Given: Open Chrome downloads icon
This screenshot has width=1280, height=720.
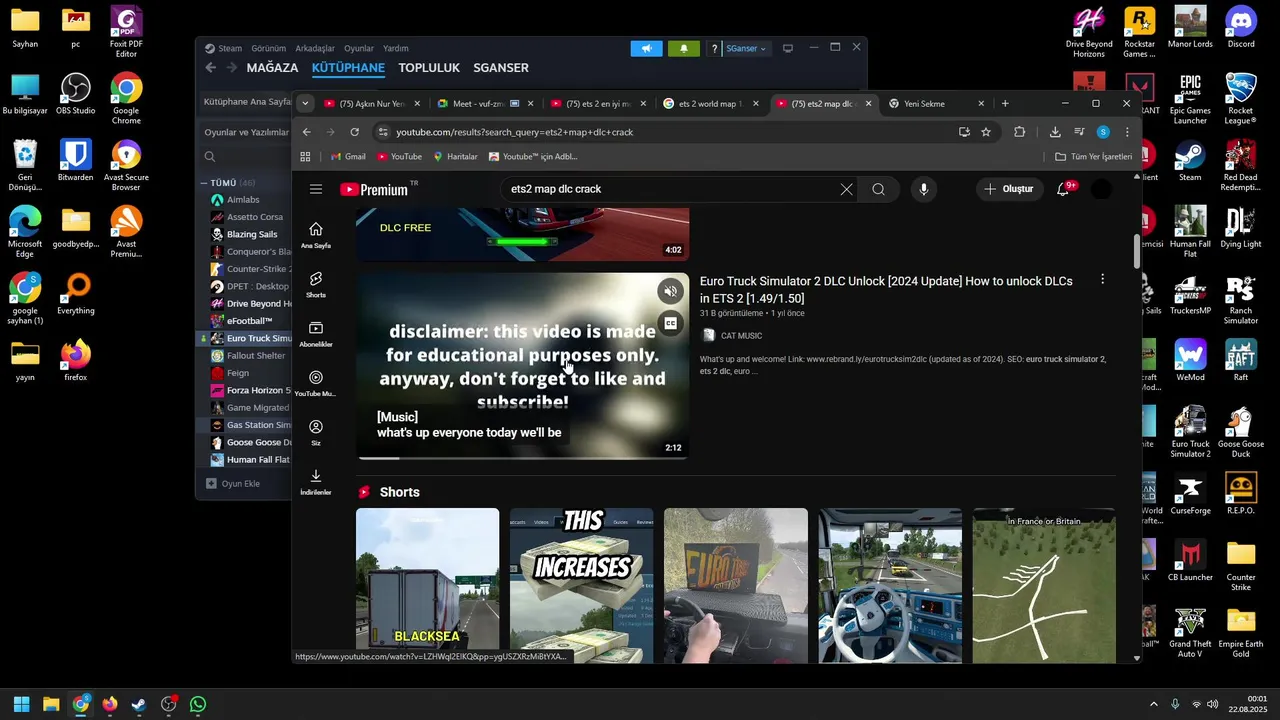Looking at the screenshot, I should [1055, 132].
